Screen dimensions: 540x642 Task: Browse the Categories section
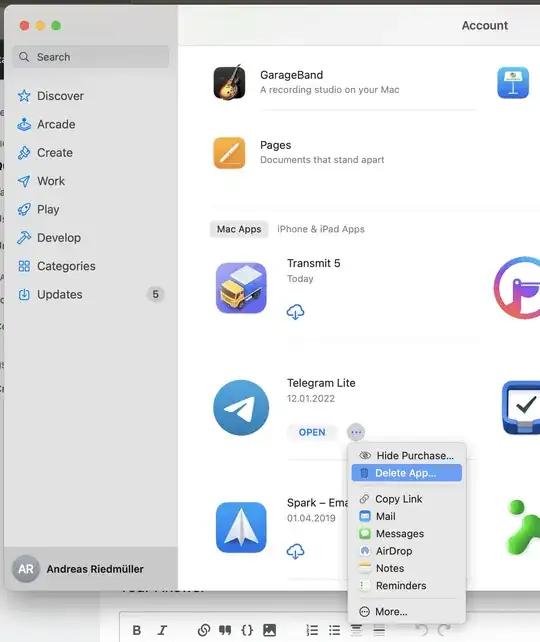click(56, 266)
